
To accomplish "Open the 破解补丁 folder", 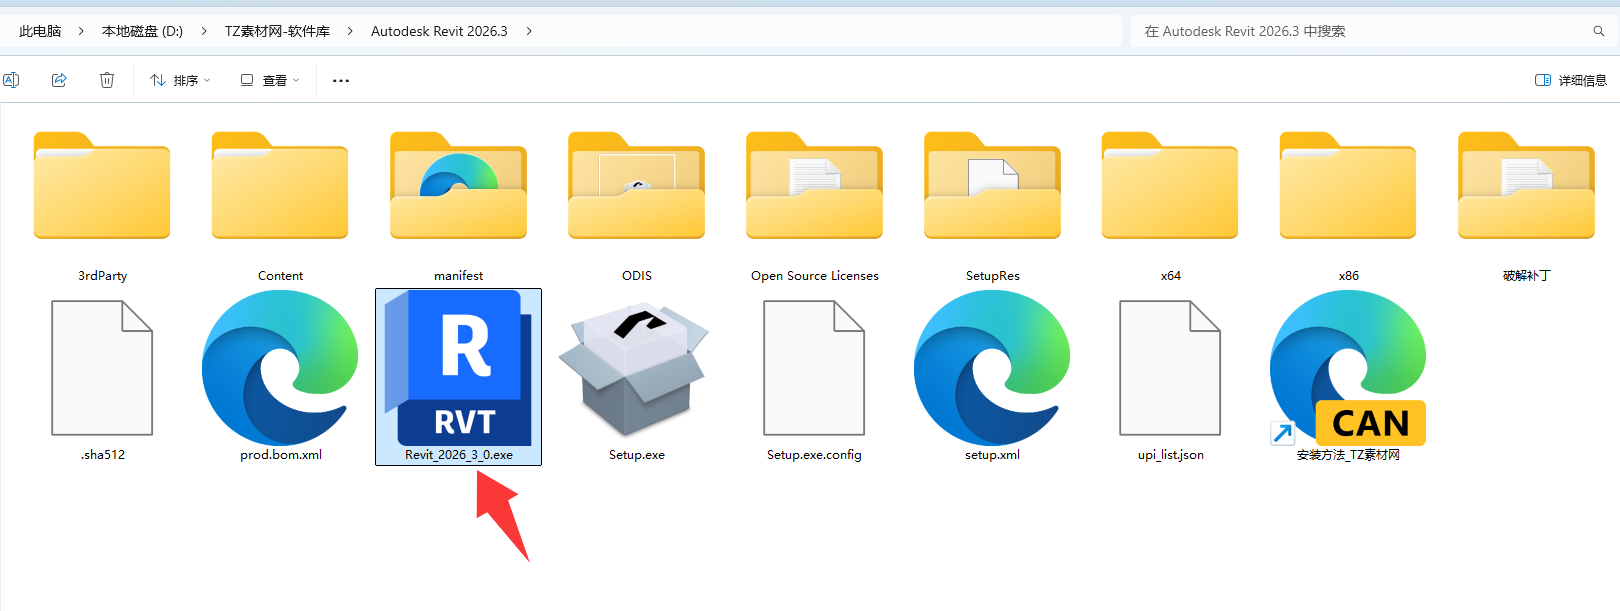I will pos(1526,186).
